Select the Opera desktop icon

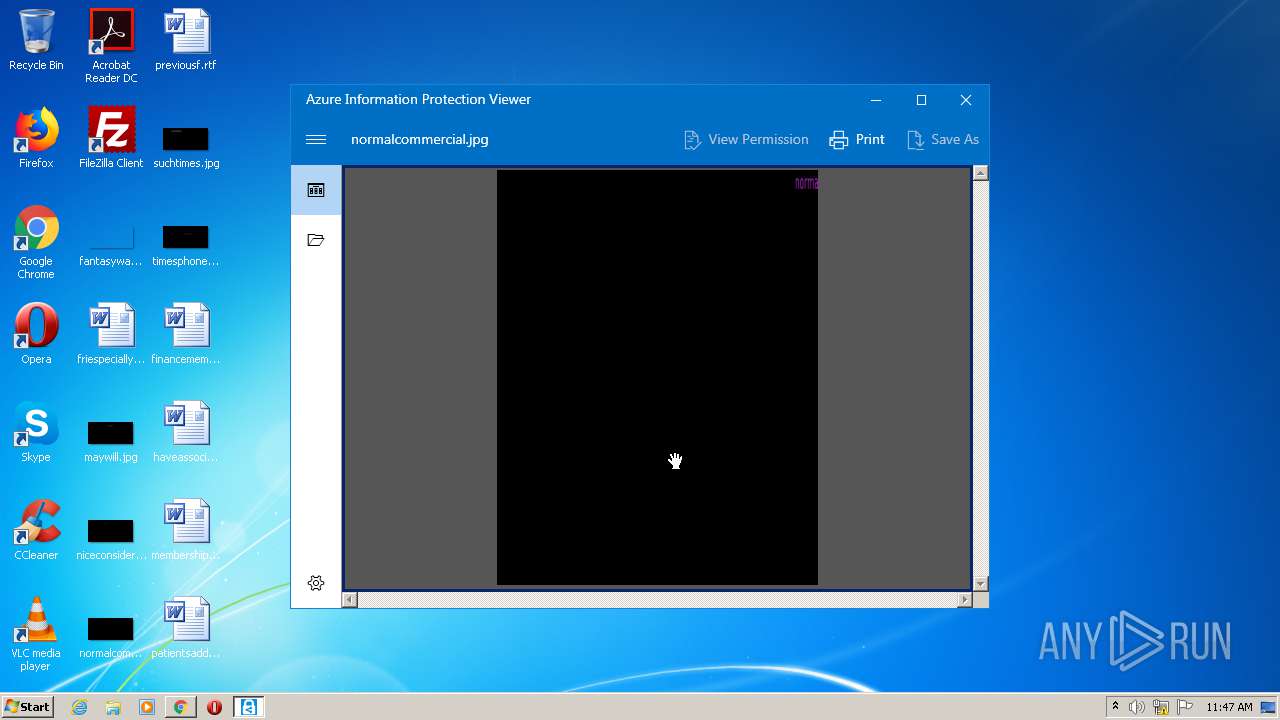click(x=36, y=334)
